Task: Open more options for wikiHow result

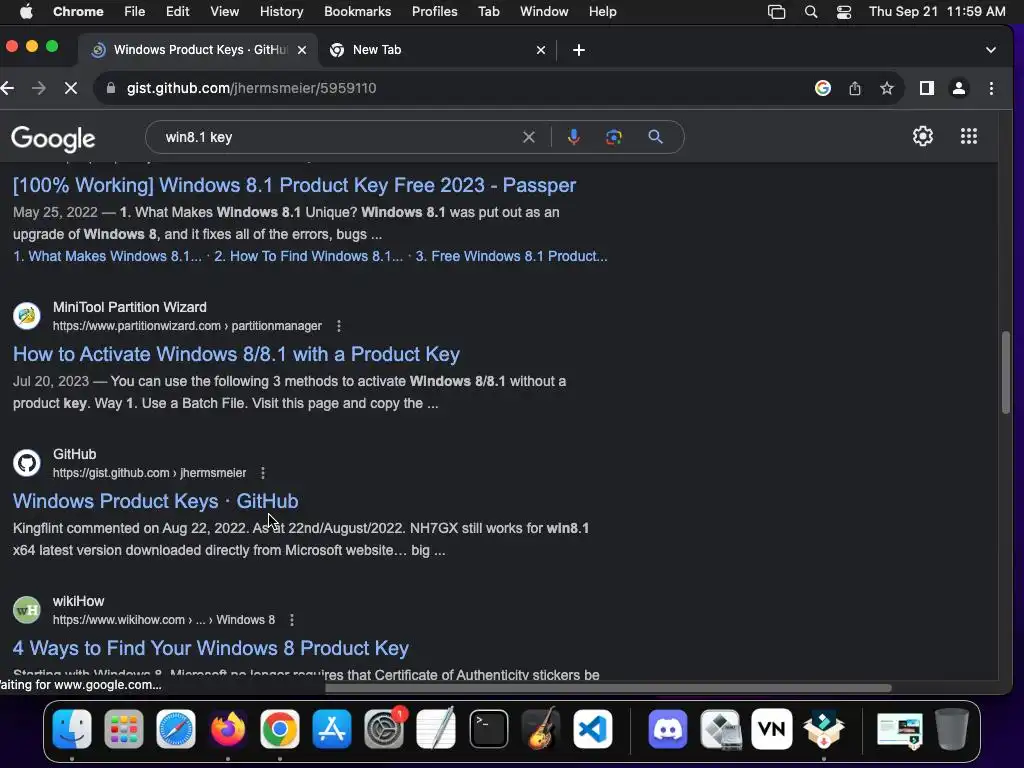Action: [291, 620]
